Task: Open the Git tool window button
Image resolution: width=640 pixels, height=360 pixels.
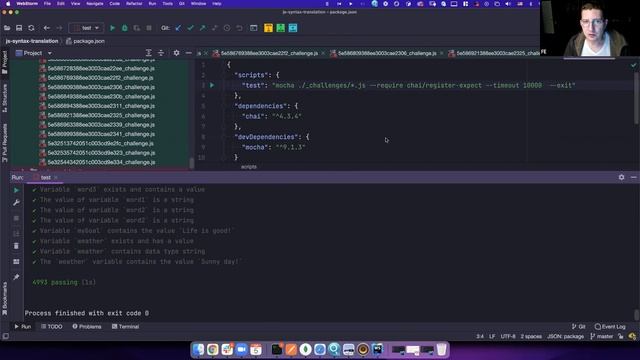Action: pos(578,327)
